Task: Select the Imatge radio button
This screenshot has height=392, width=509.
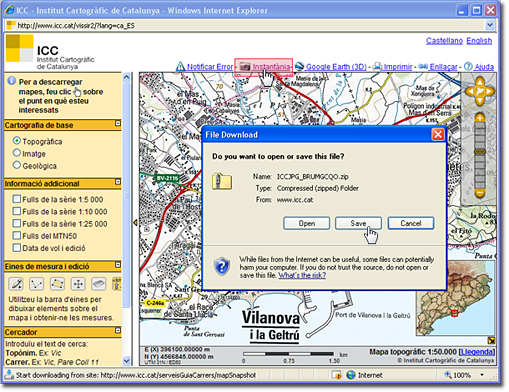Action: [17, 153]
